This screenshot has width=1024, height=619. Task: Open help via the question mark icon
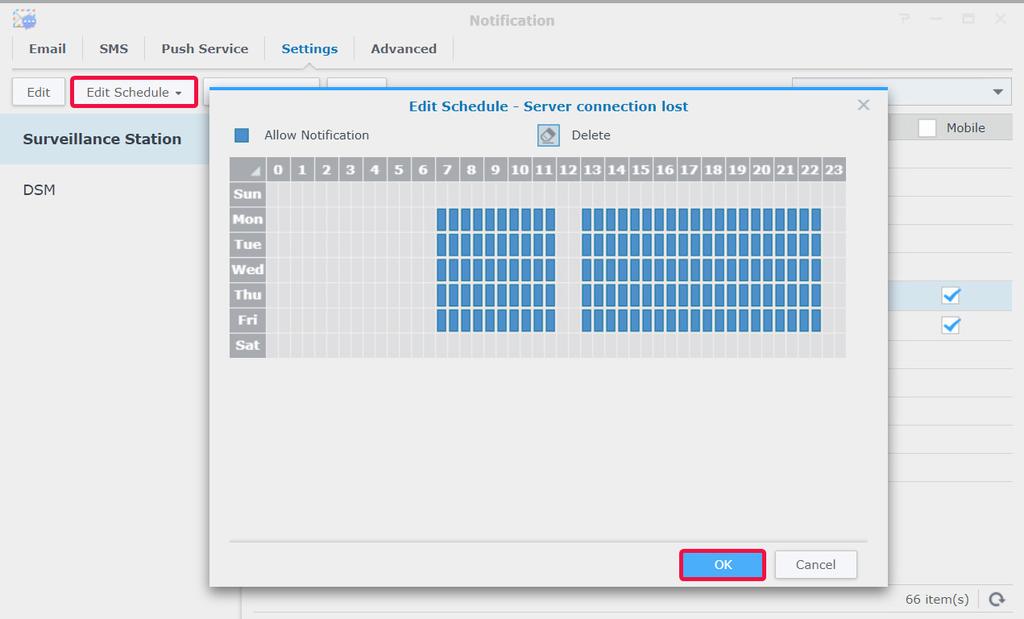point(904,19)
